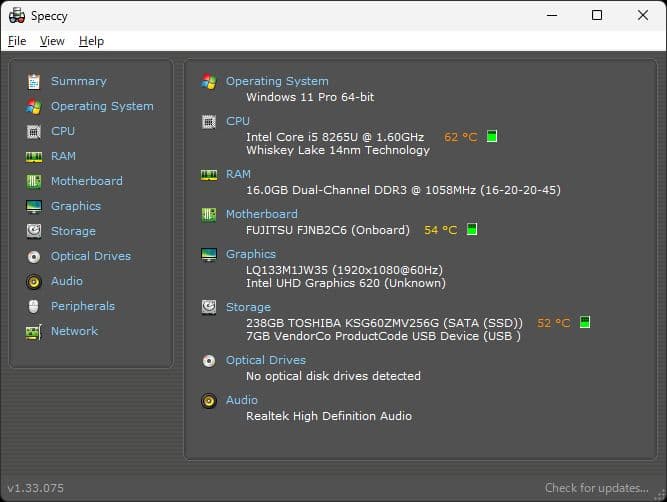Open the View menu
Screen dimensions: 667x502
[52, 41]
